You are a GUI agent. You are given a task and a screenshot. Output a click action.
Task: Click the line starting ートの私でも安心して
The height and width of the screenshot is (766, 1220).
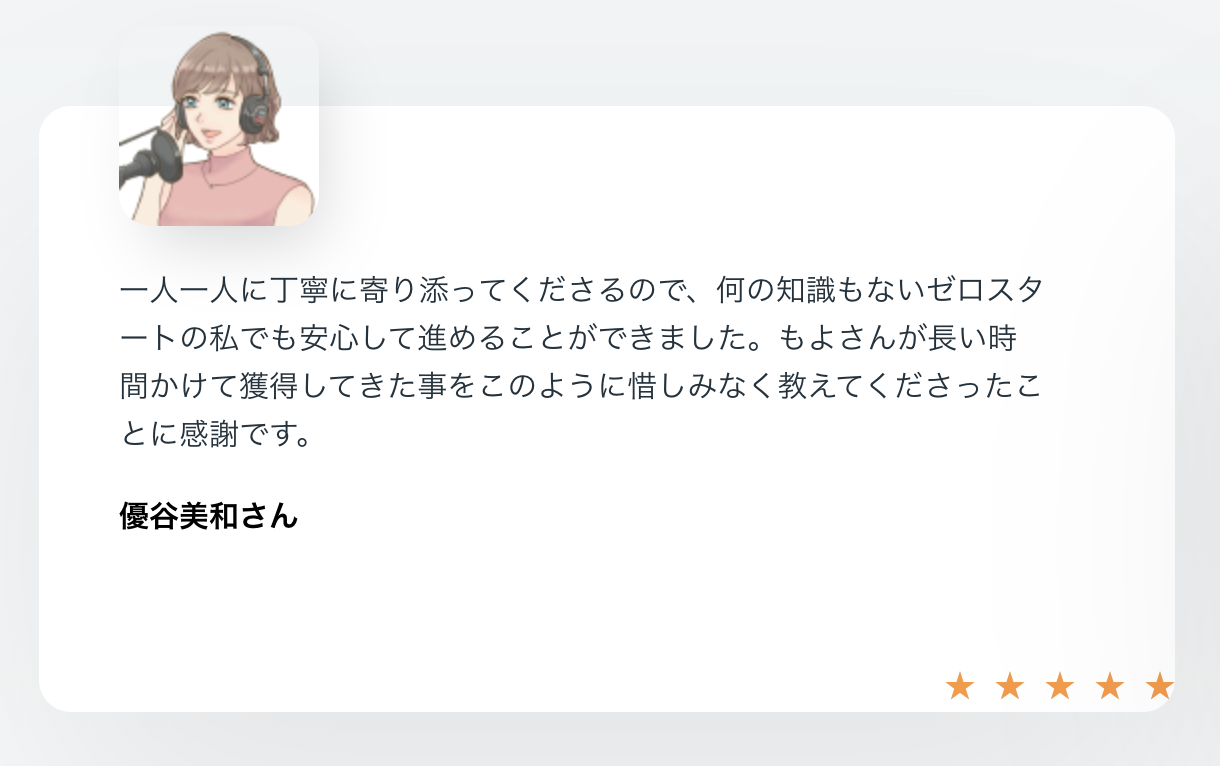pos(569,339)
